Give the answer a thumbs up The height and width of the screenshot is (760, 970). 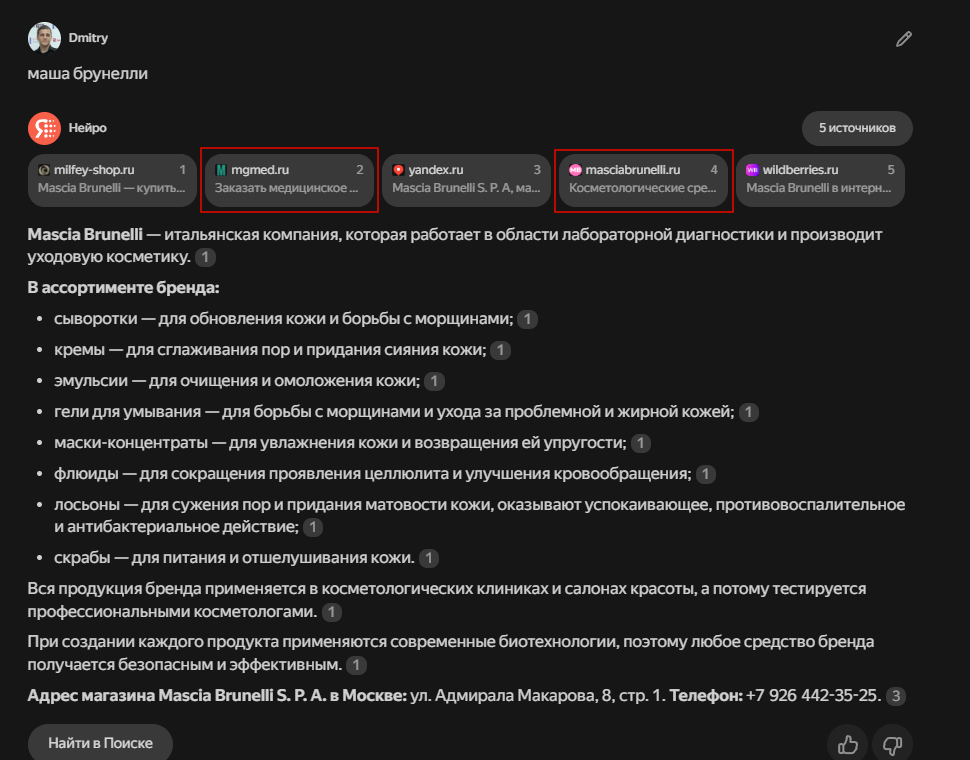coord(848,745)
